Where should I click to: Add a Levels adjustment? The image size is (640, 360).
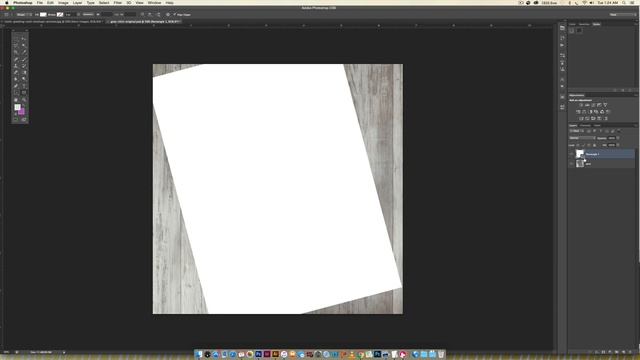[x=587, y=105]
